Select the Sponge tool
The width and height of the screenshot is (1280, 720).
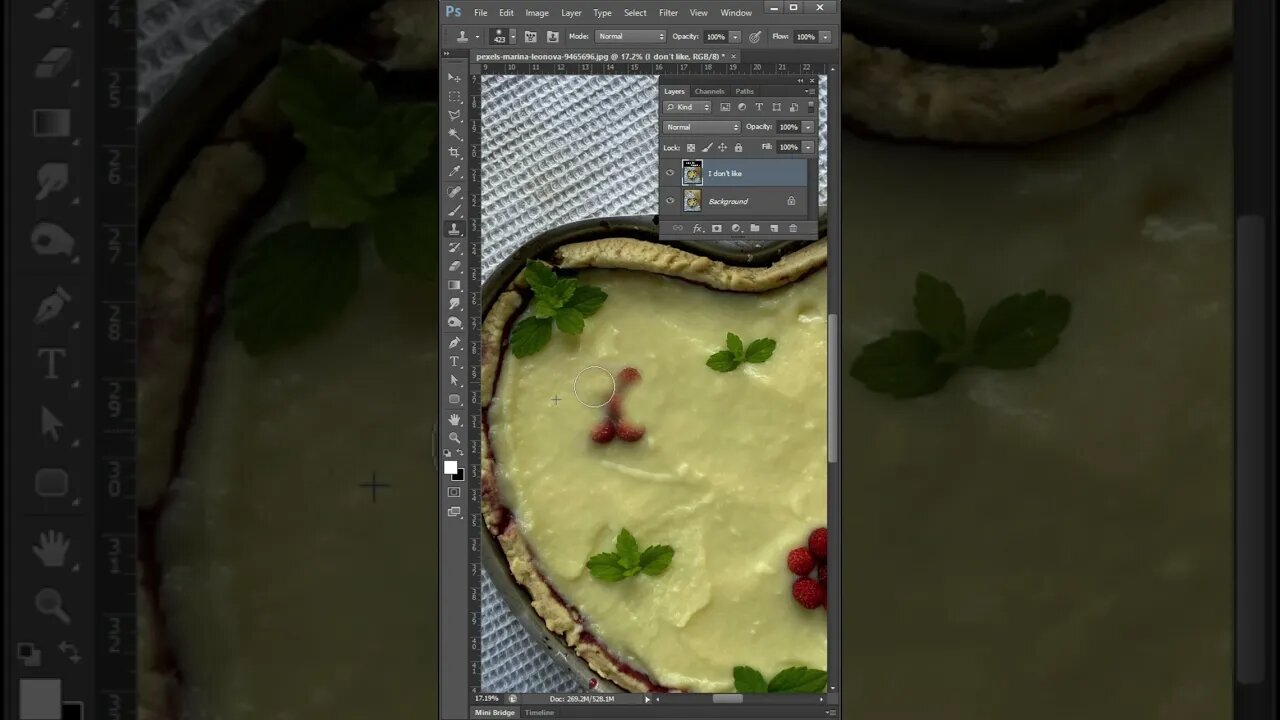[454, 322]
